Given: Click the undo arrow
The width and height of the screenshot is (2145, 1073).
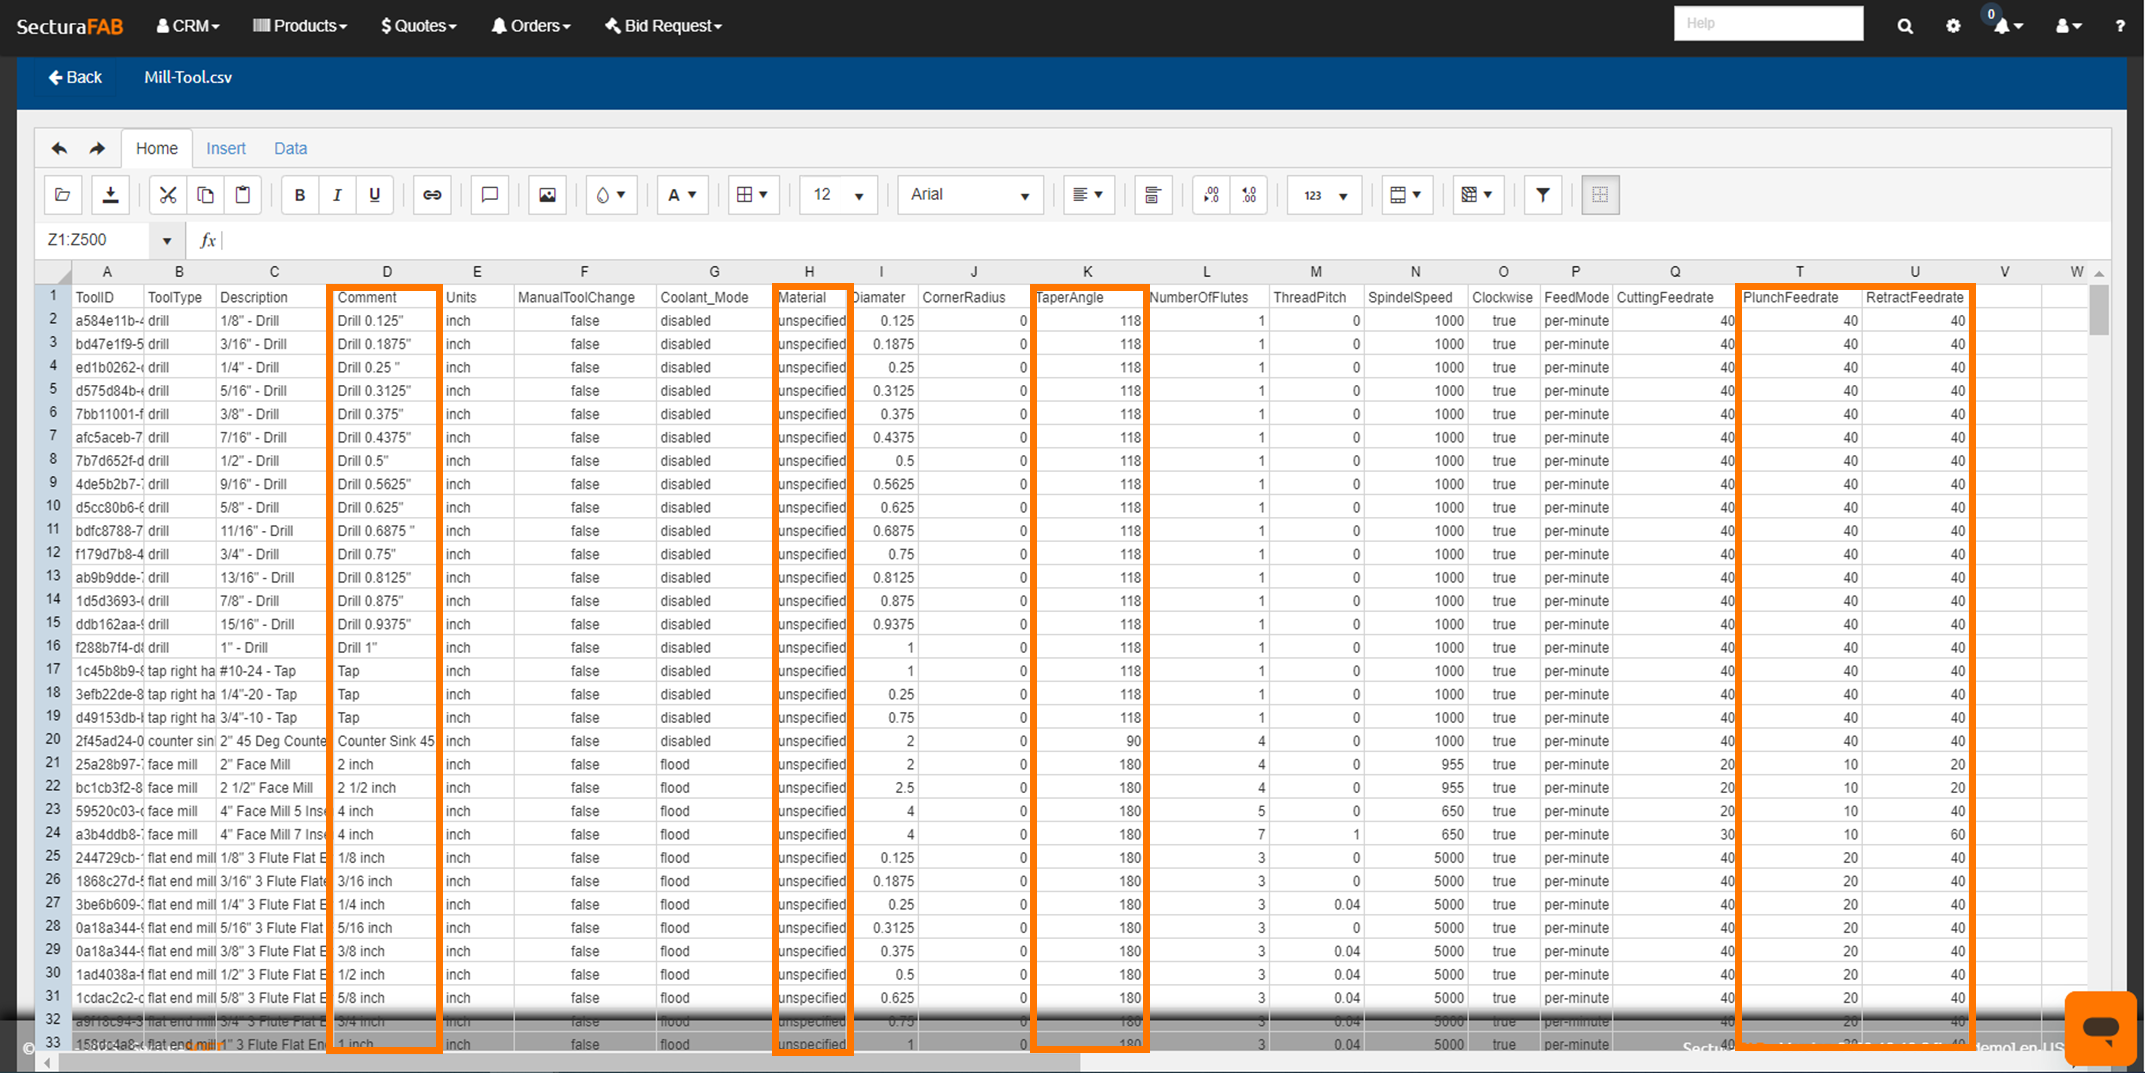Looking at the screenshot, I should point(60,148).
